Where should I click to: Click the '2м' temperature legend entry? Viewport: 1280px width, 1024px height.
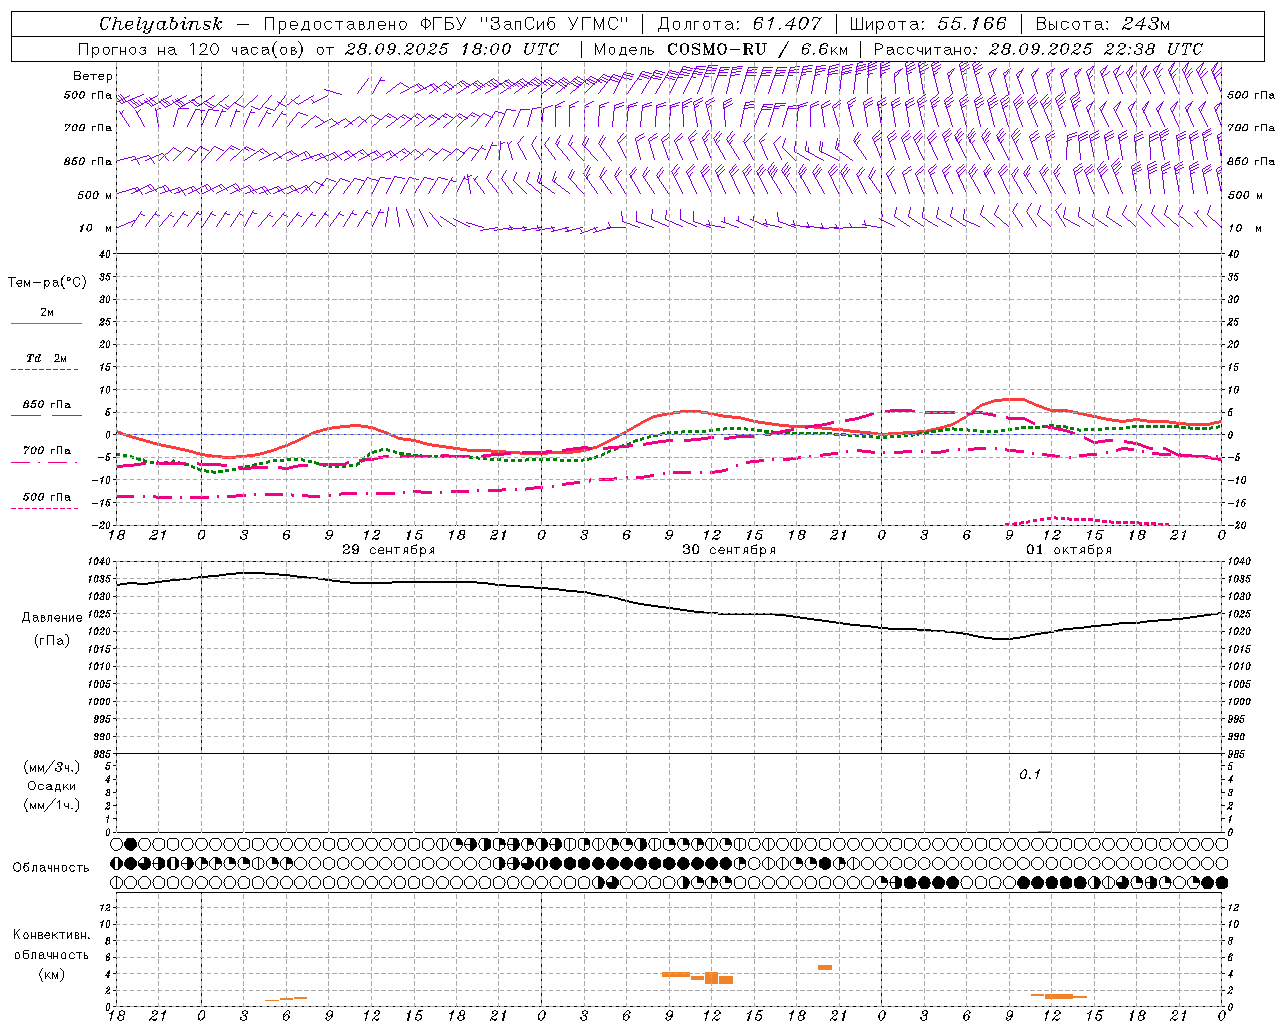47,312
